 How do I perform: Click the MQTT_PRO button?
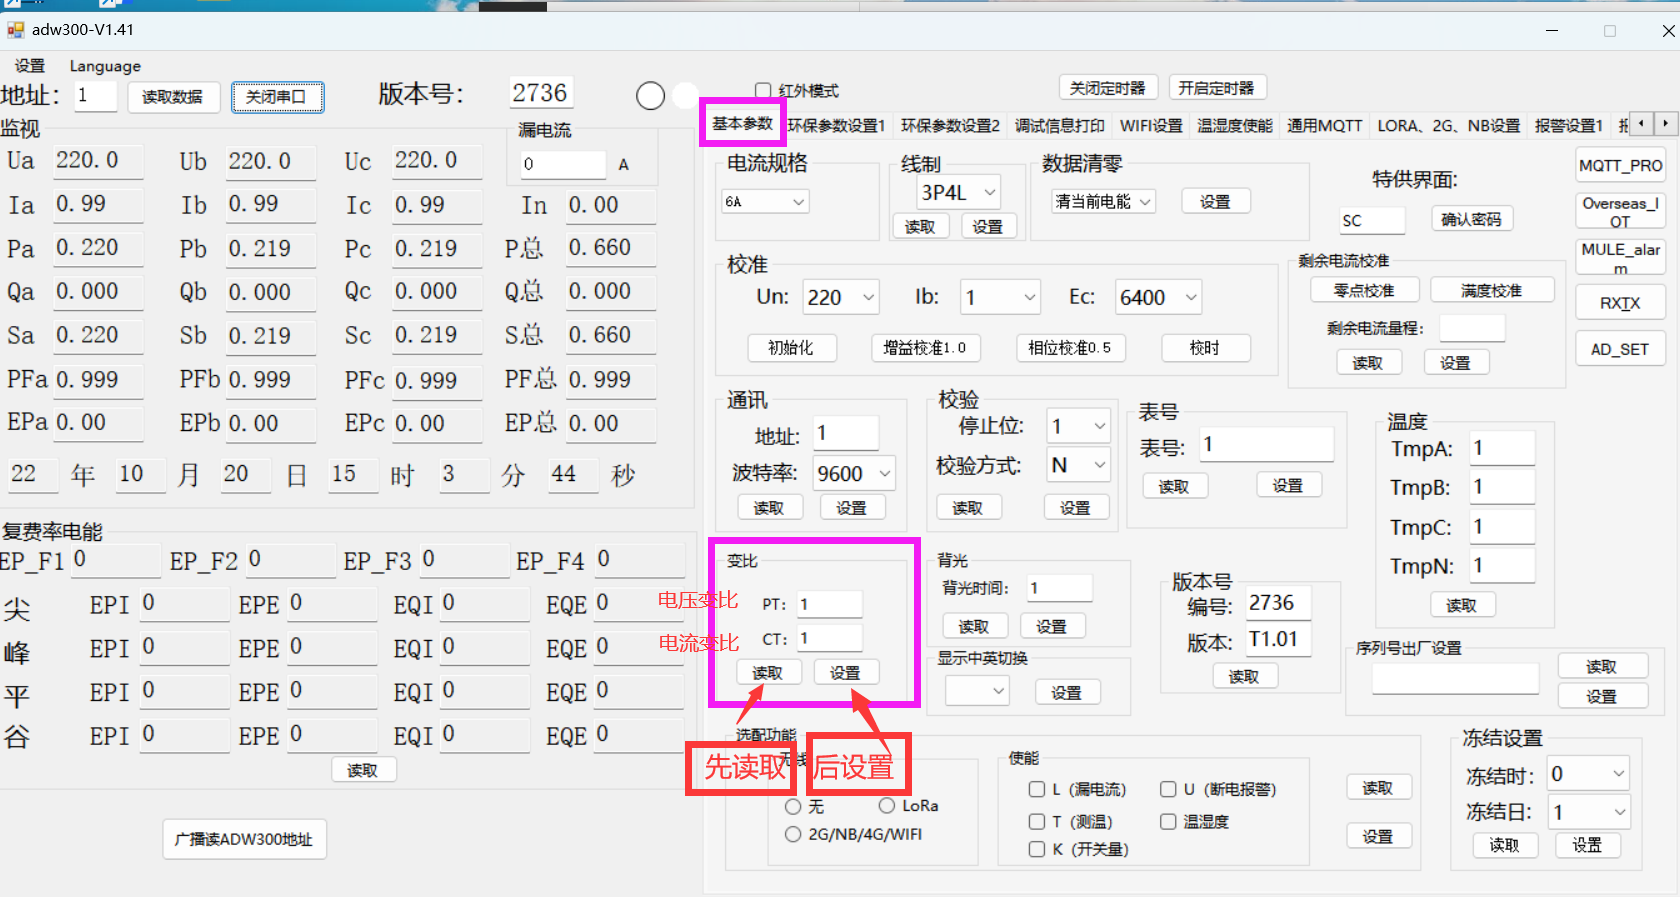(1620, 166)
